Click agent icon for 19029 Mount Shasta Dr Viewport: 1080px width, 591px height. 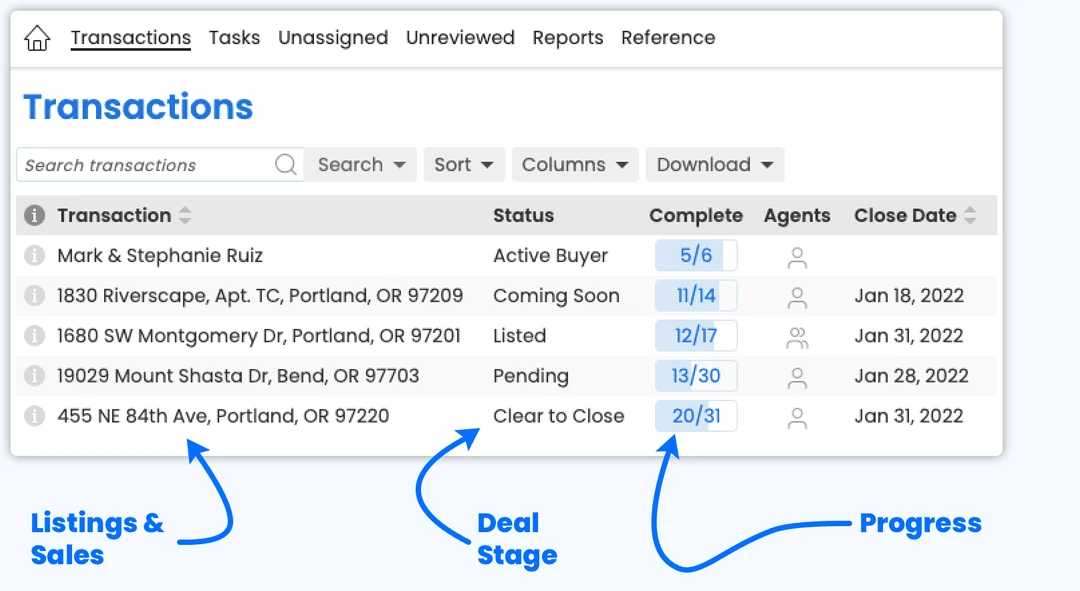tap(797, 377)
